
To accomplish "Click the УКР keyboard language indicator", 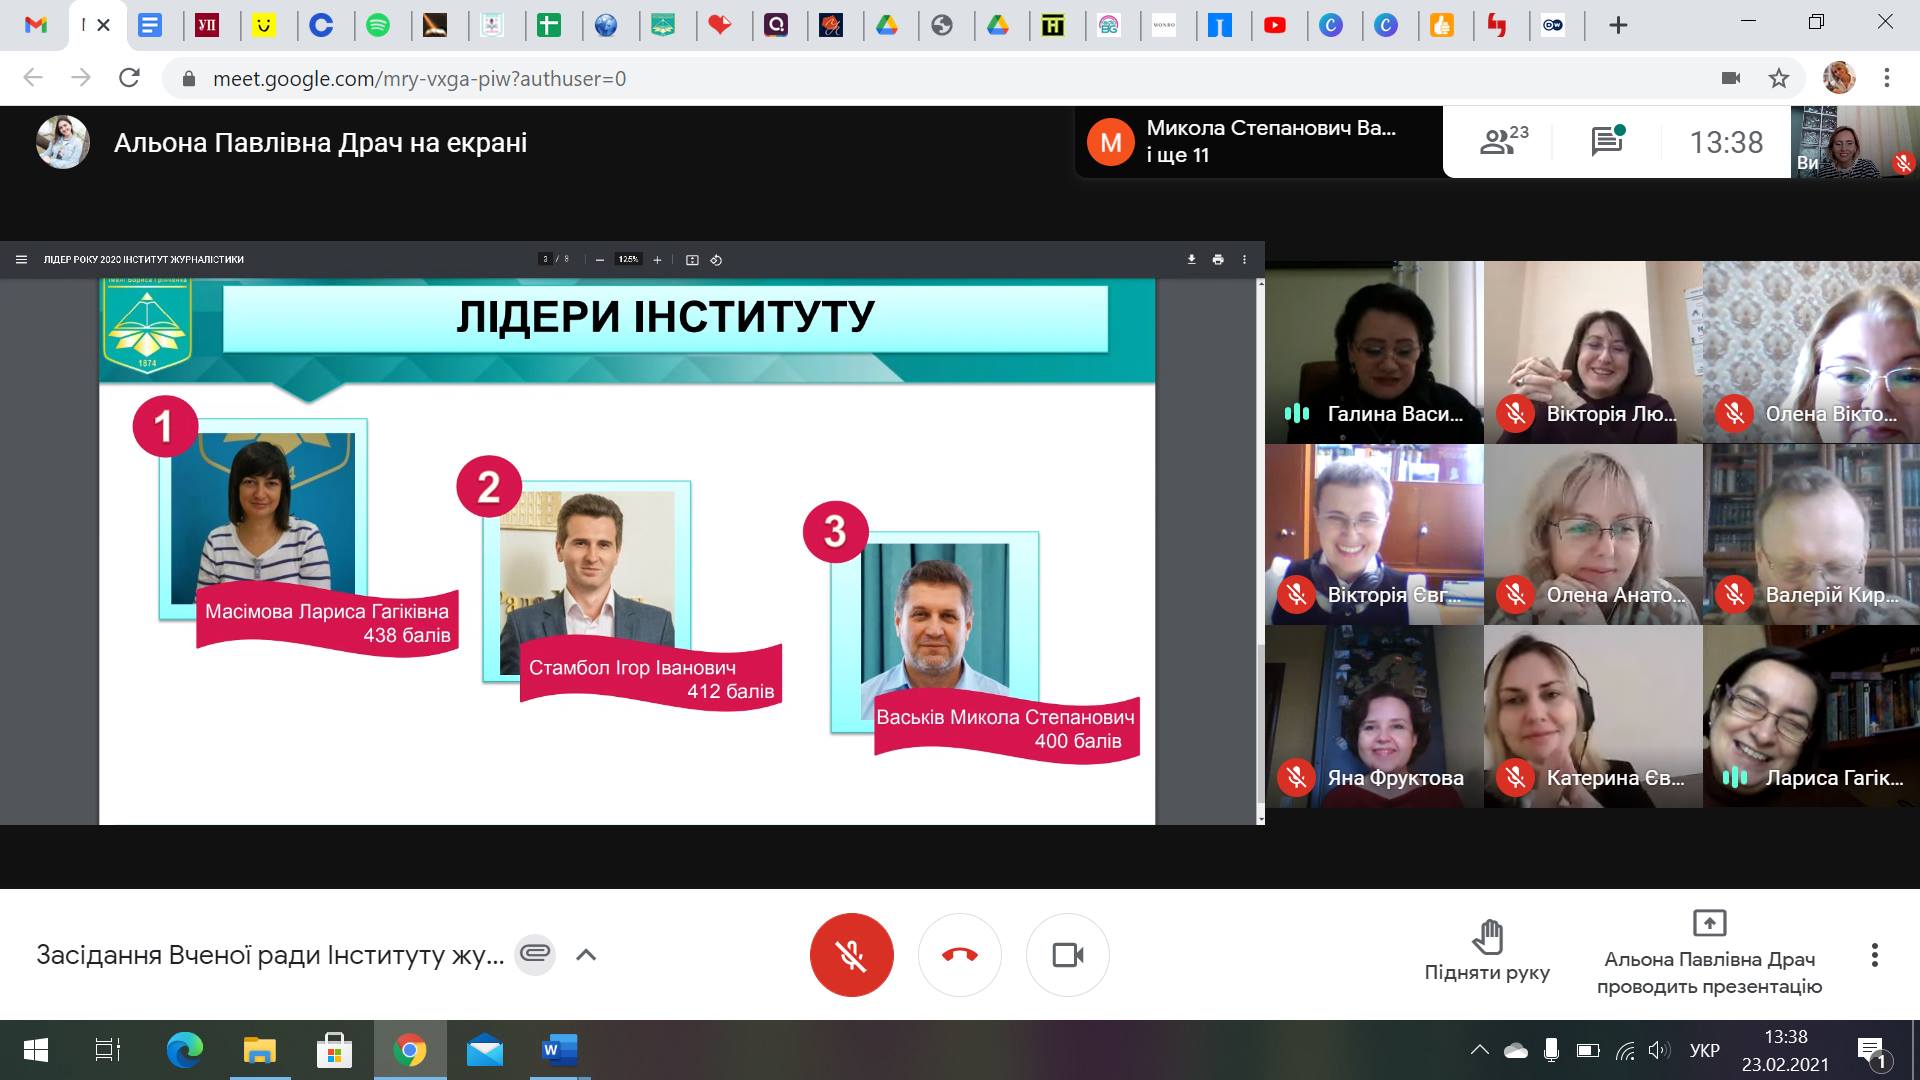I will pos(1704,1050).
